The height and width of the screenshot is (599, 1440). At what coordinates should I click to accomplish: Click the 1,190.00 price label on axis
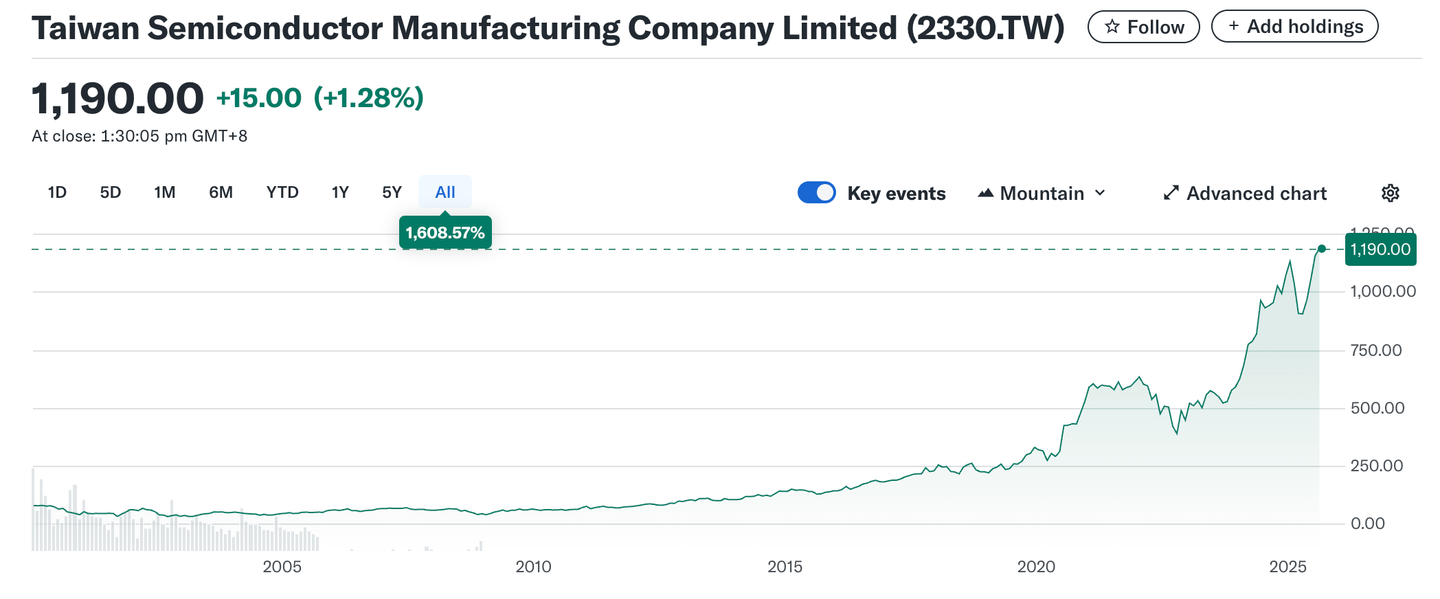pos(1381,249)
